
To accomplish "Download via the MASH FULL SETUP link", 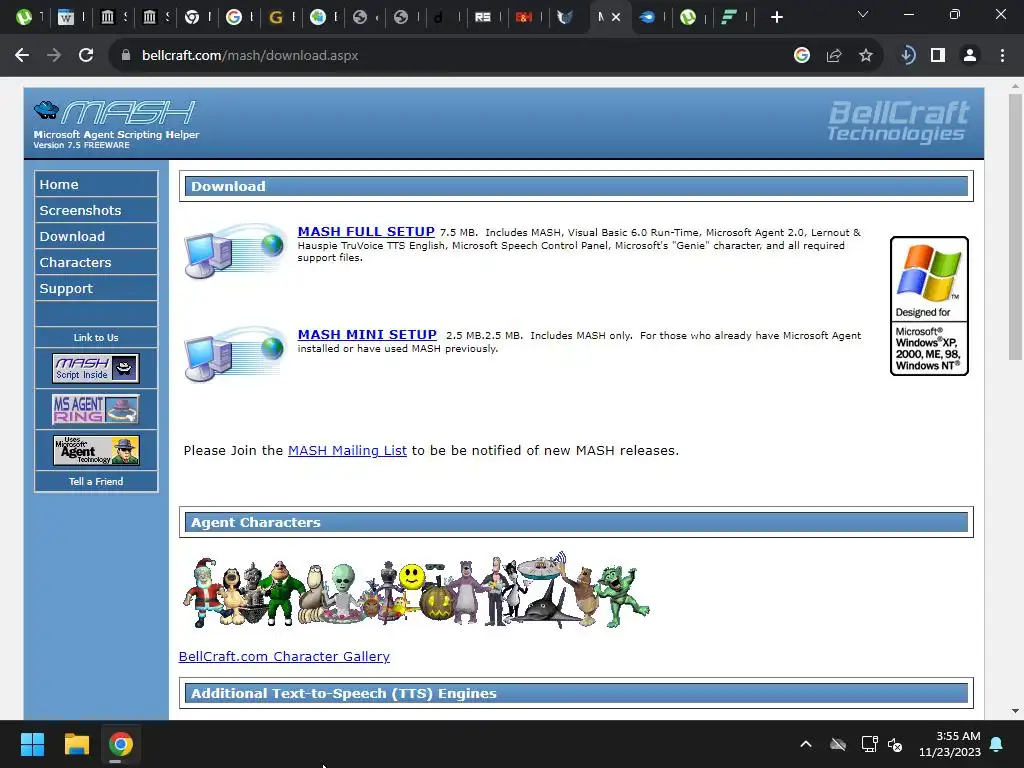I will [366, 232].
